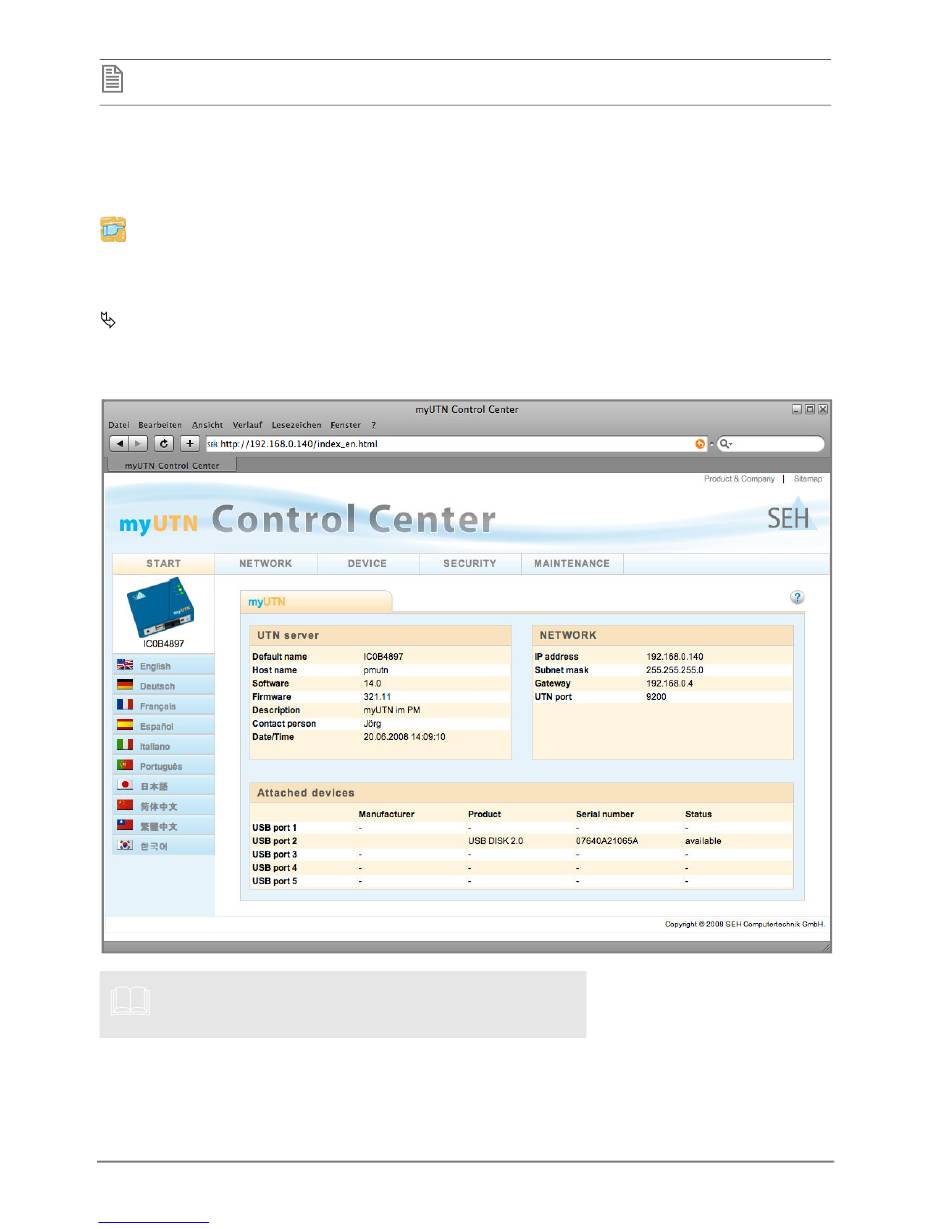Open the Verlauf menu

point(248,425)
